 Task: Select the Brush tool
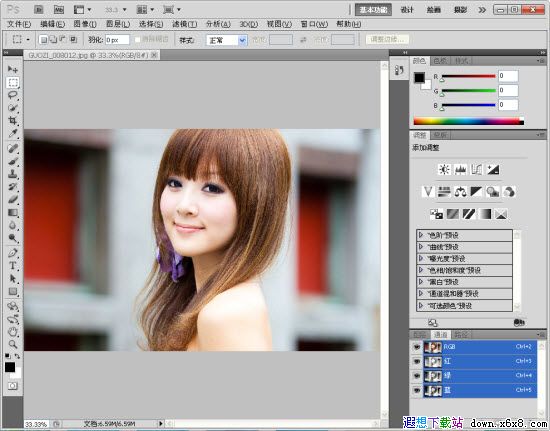coord(13,161)
